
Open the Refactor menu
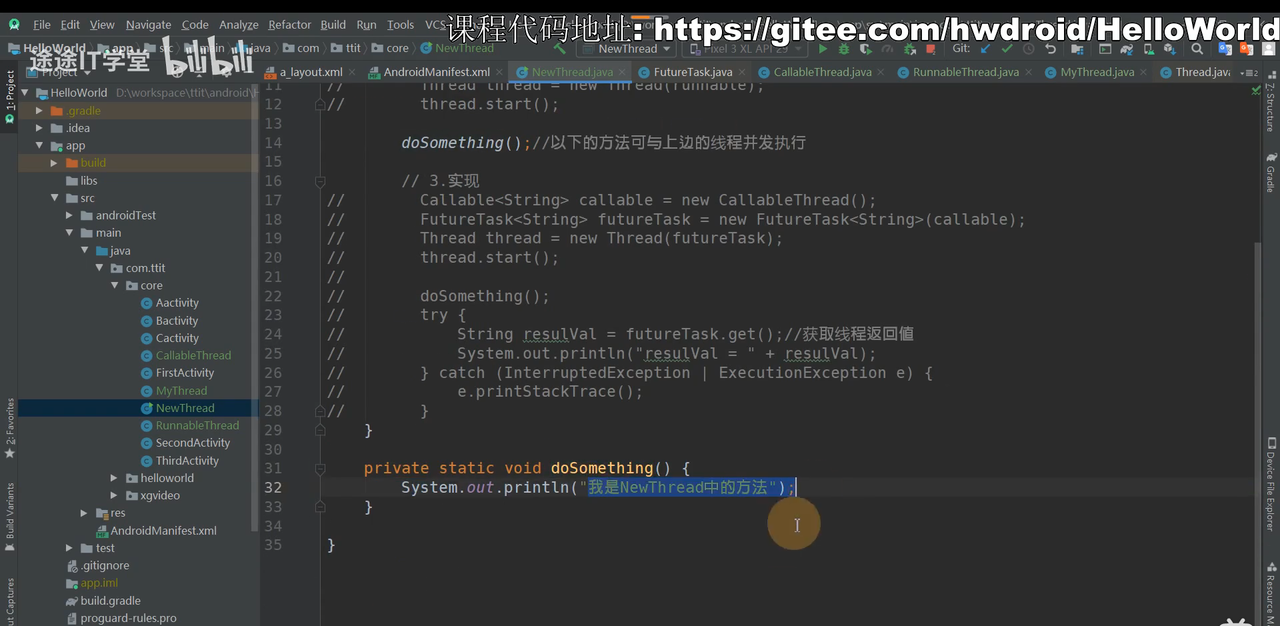289,24
